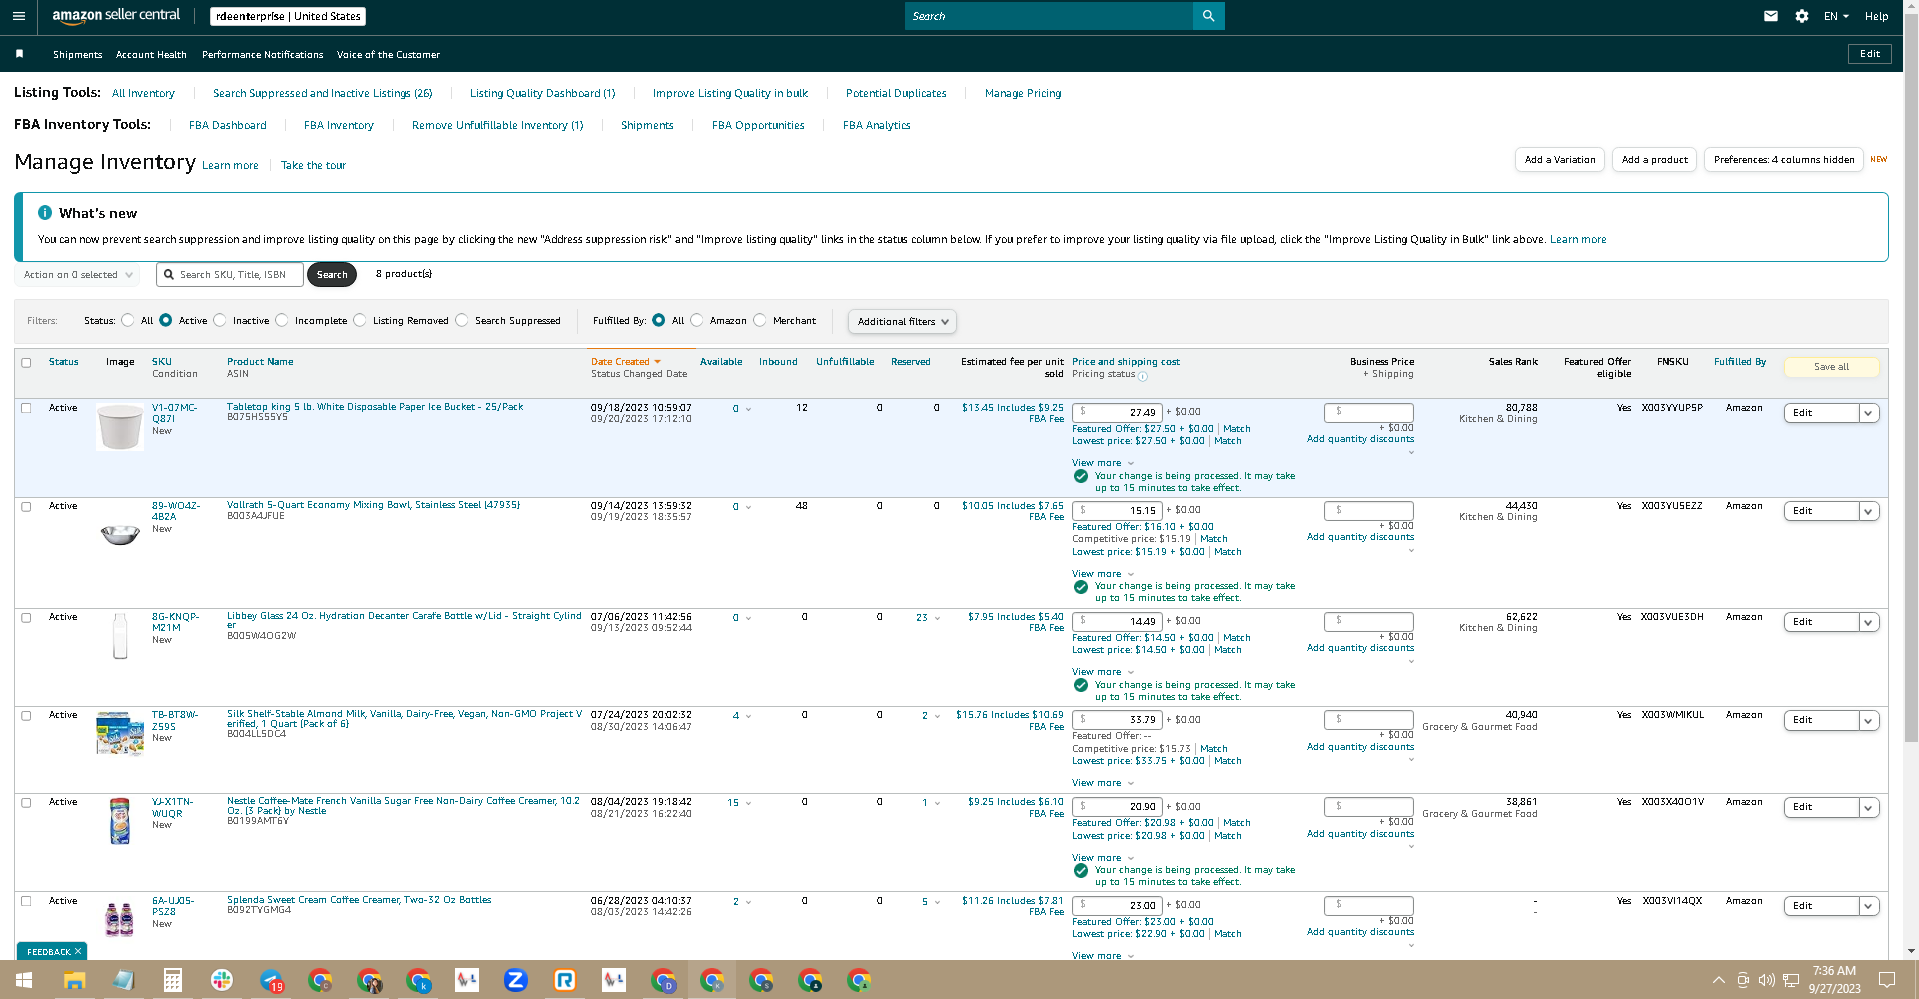Image resolution: width=1919 pixels, height=999 pixels.
Task: Open Preferences: 4 columns hidden
Action: (x=1784, y=160)
